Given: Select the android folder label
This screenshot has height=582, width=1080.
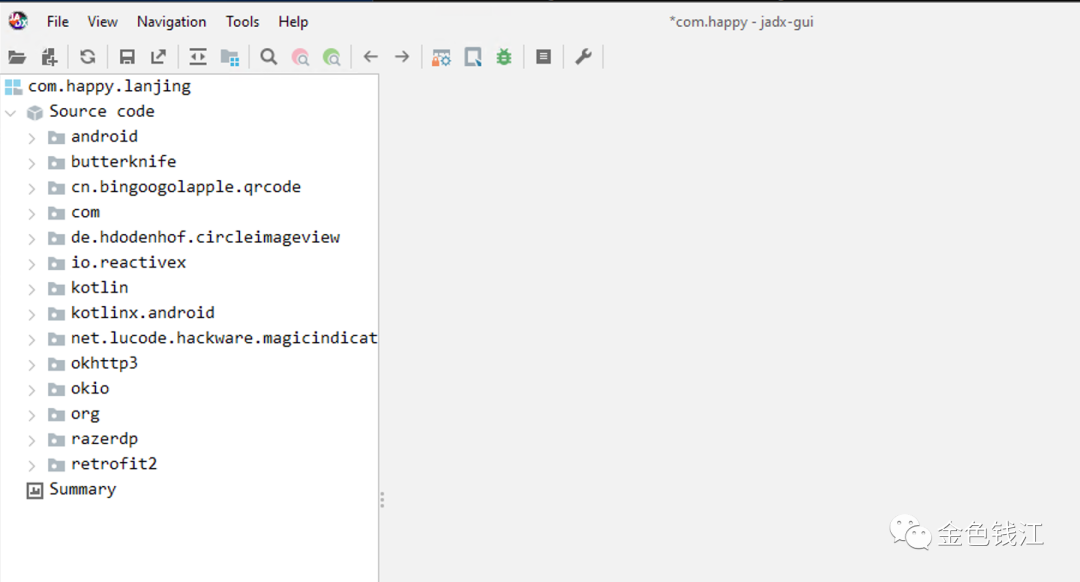Looking at the screenshot, I should pos(104,136).
